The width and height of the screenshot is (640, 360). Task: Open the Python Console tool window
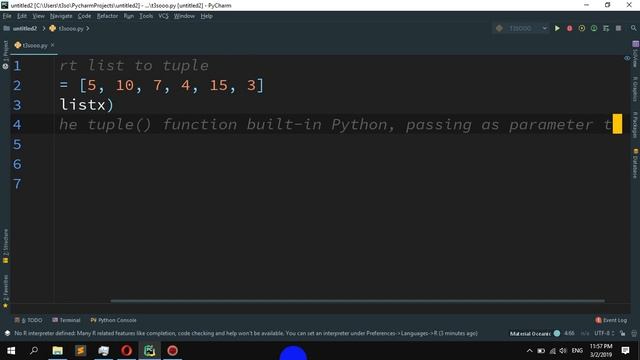pos(114,320)
